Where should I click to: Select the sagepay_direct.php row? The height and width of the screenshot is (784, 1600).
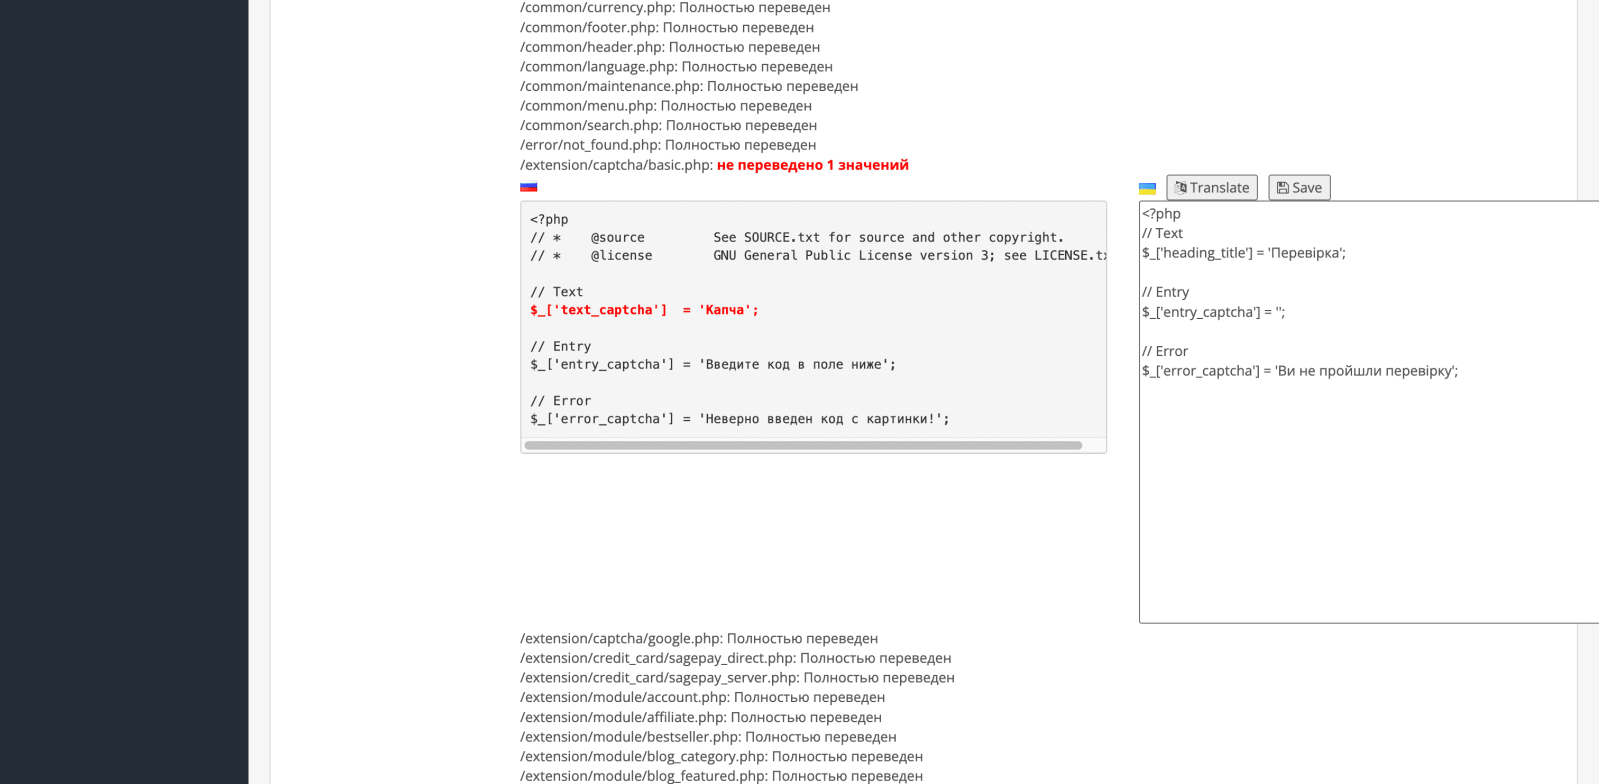pyautogui.click(x=735, y=658)
